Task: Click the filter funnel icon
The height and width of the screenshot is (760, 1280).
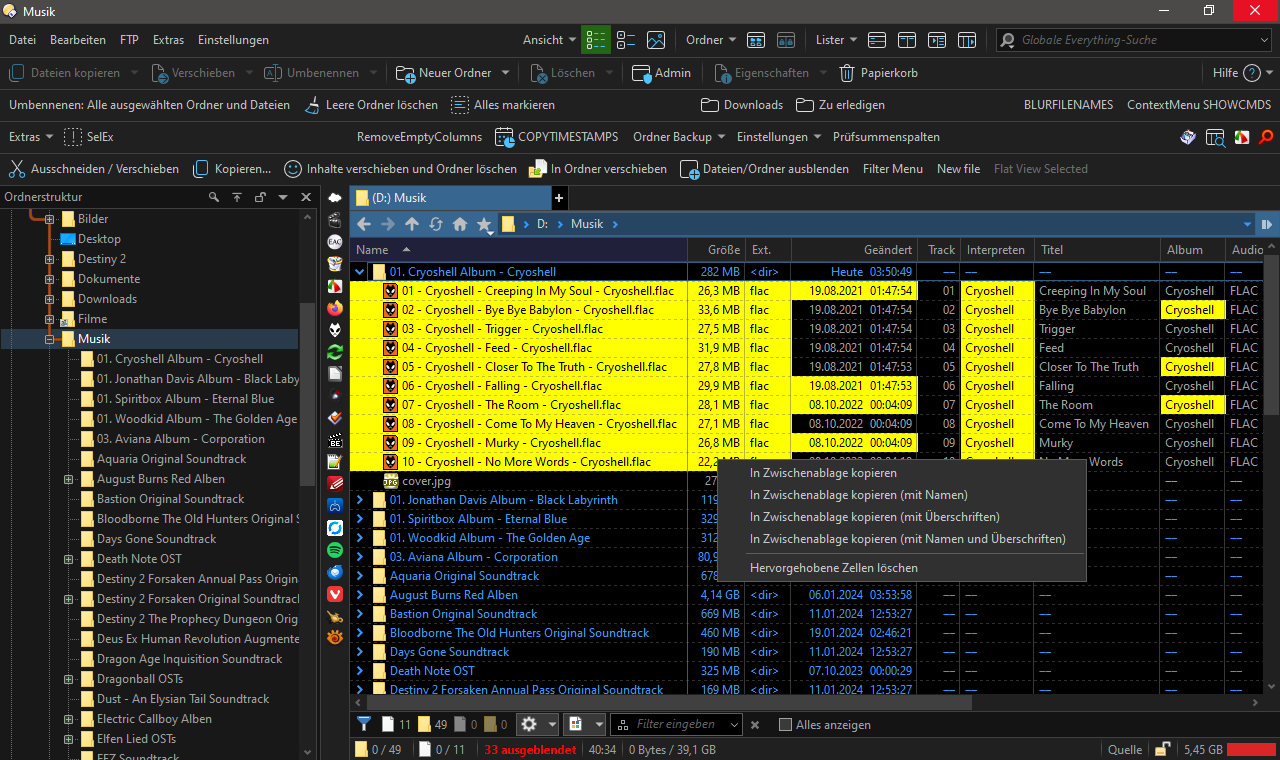Action: pyautogui.click(x=364, y=724)
